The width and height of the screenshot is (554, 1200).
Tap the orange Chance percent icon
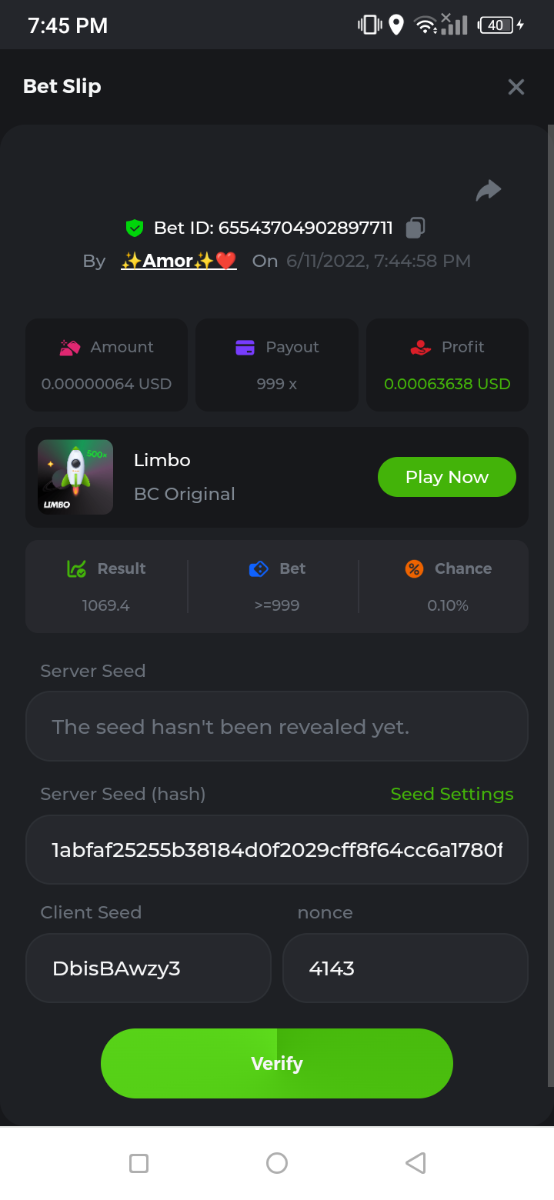[414, 568]
